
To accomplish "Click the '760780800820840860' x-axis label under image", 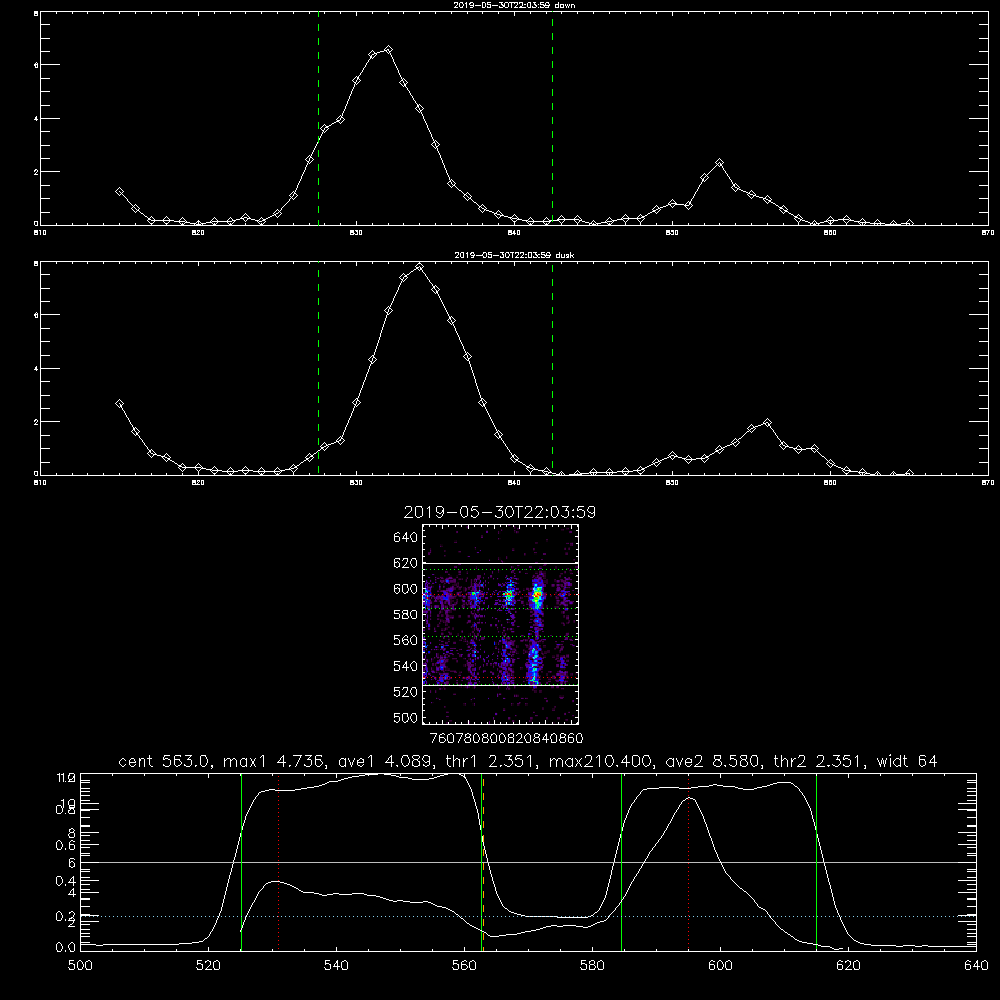I will (x=506, y=738).
